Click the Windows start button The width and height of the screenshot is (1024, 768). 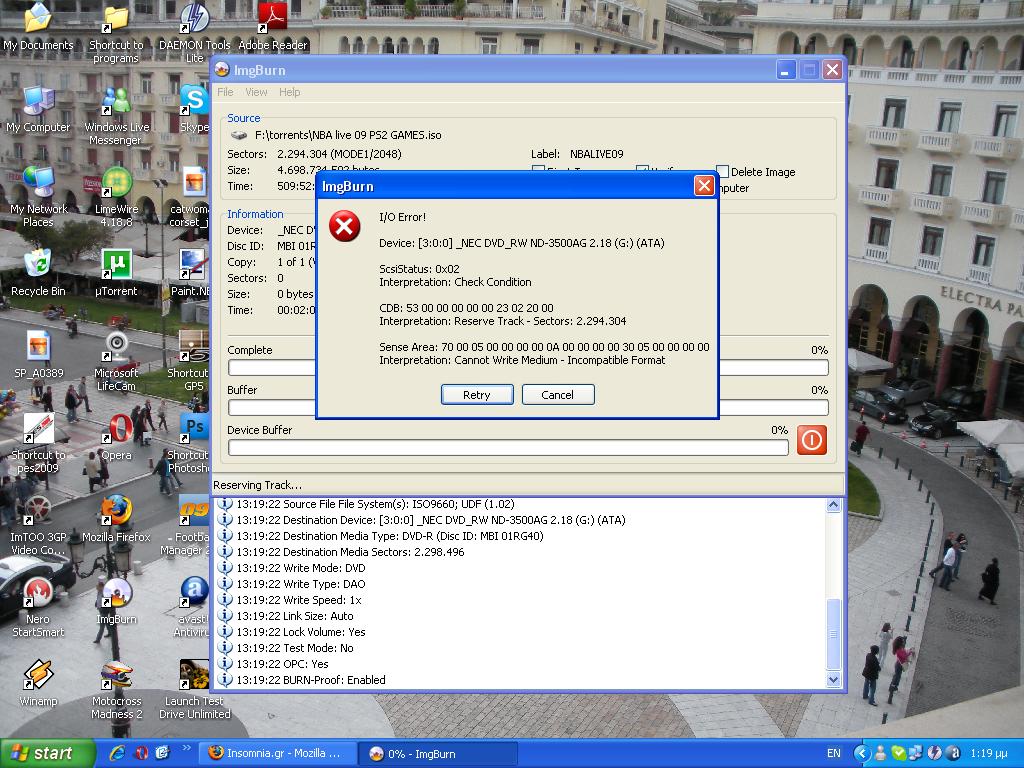tap(47, 754)
